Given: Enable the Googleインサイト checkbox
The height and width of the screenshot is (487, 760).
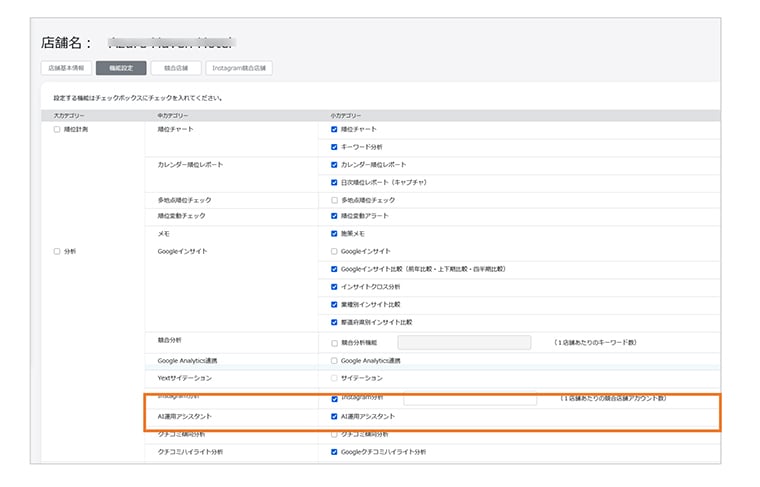Looking at the screenshot, I should pyautogui.click(x=334, y=251).
